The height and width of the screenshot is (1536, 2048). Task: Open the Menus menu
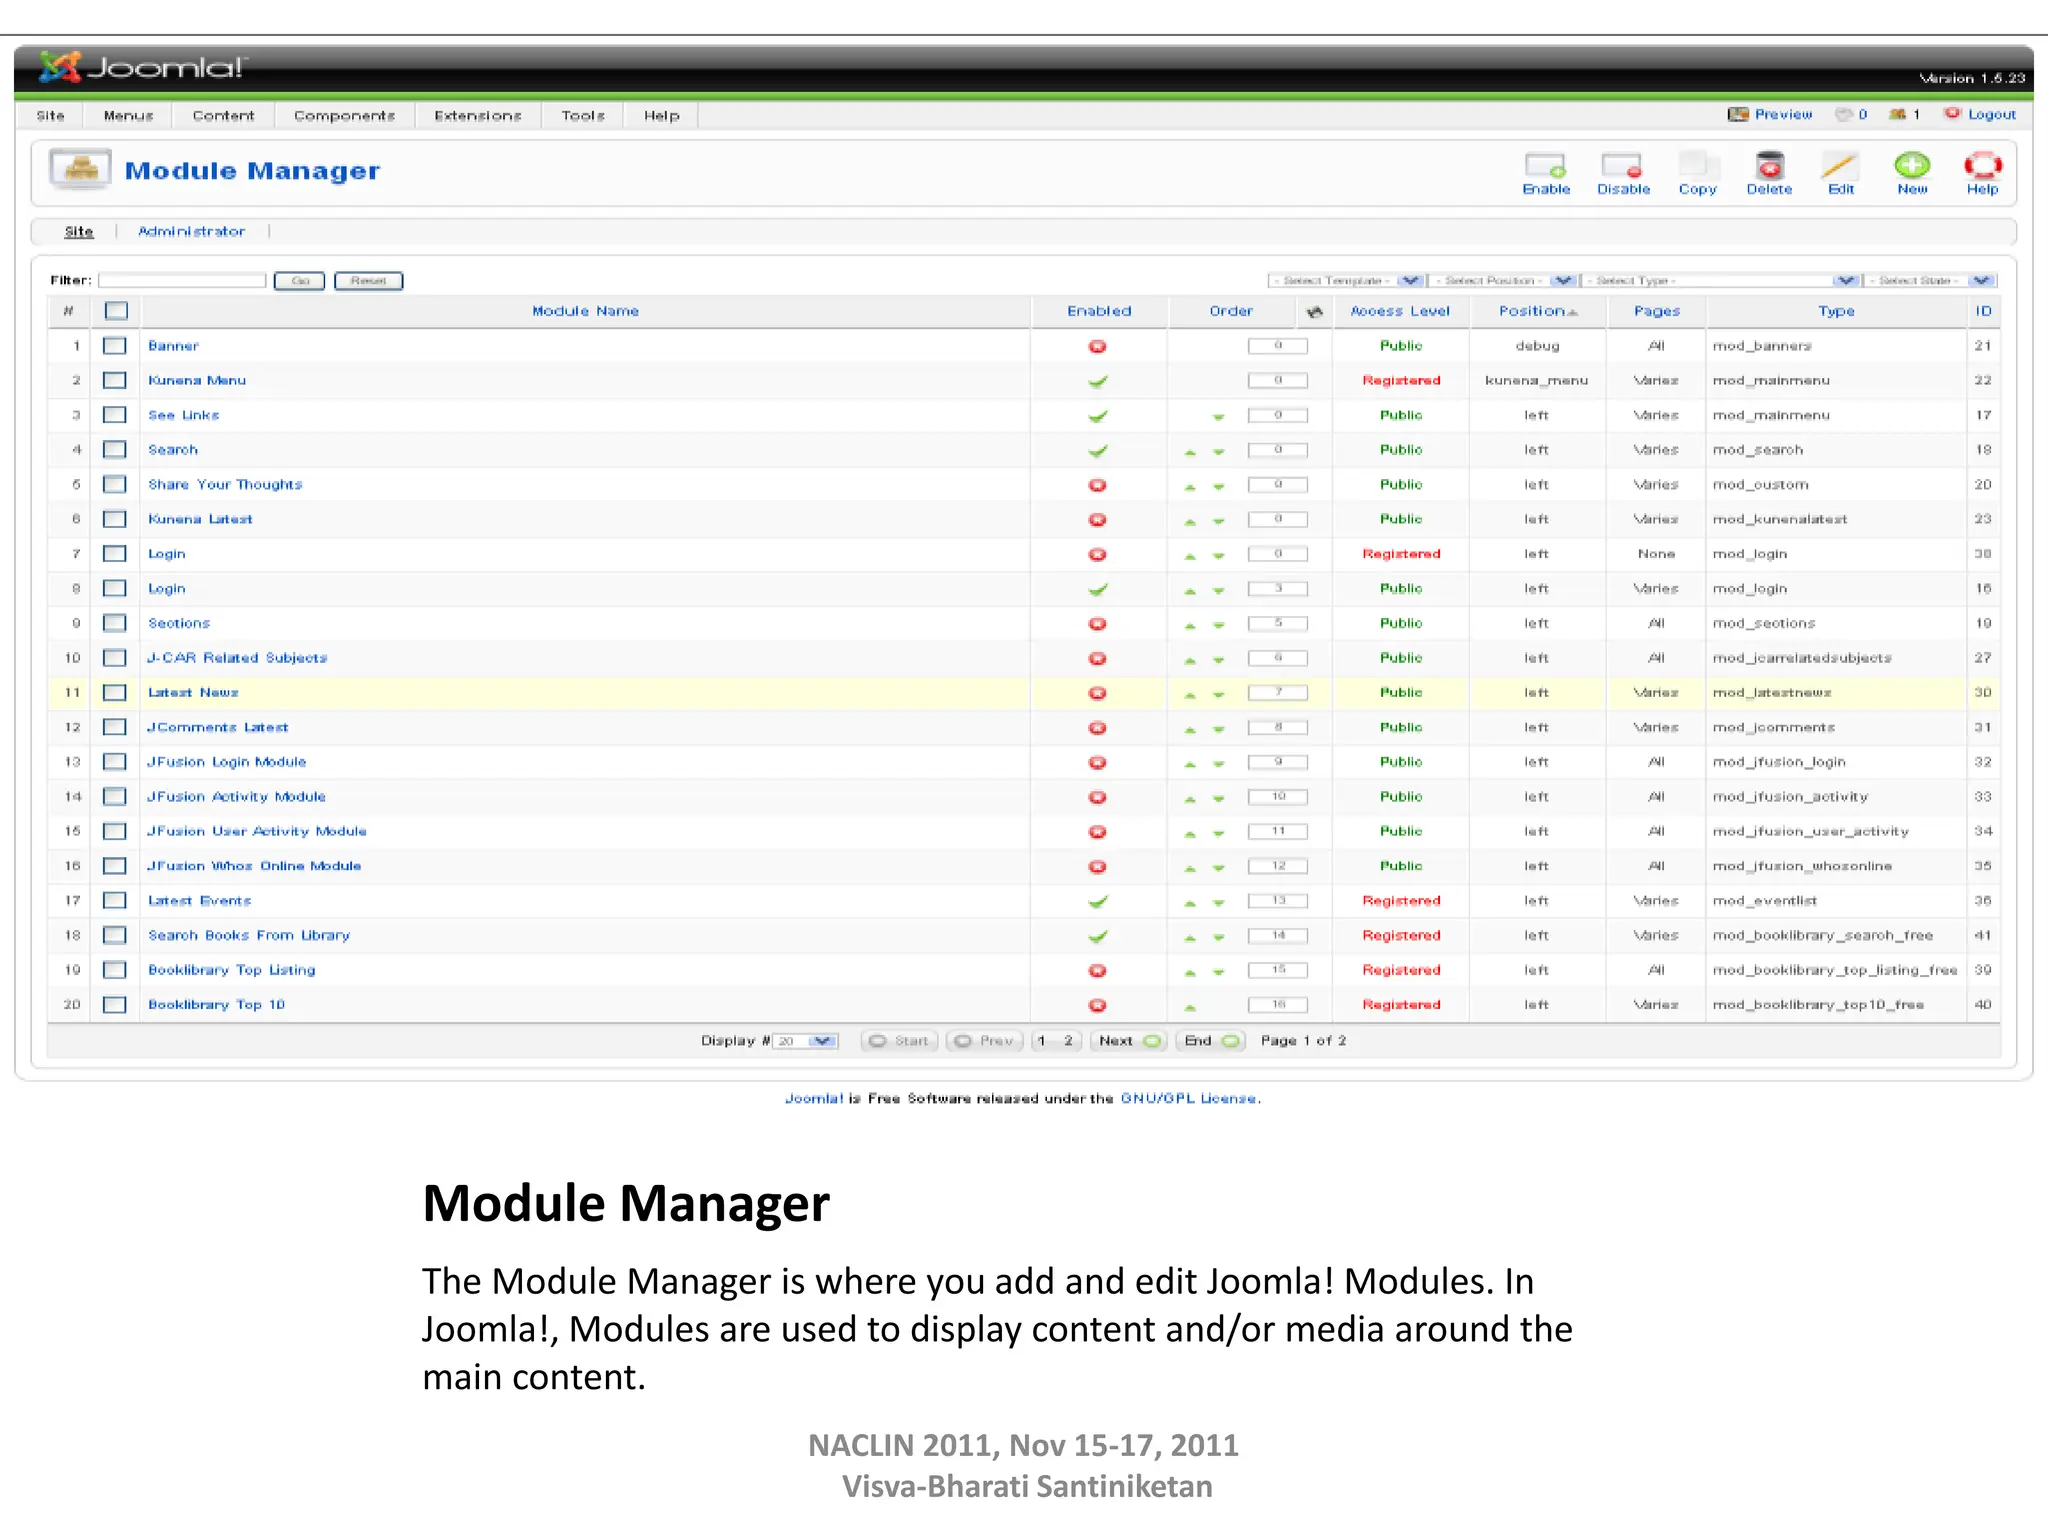(128, 116)
